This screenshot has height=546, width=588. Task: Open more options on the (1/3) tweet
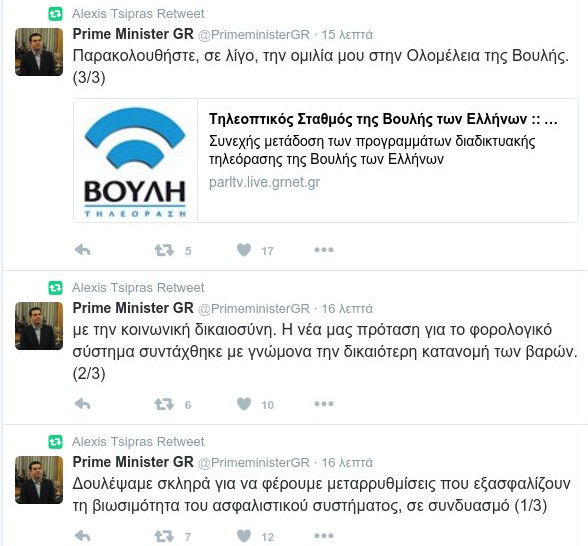point(324,536)
